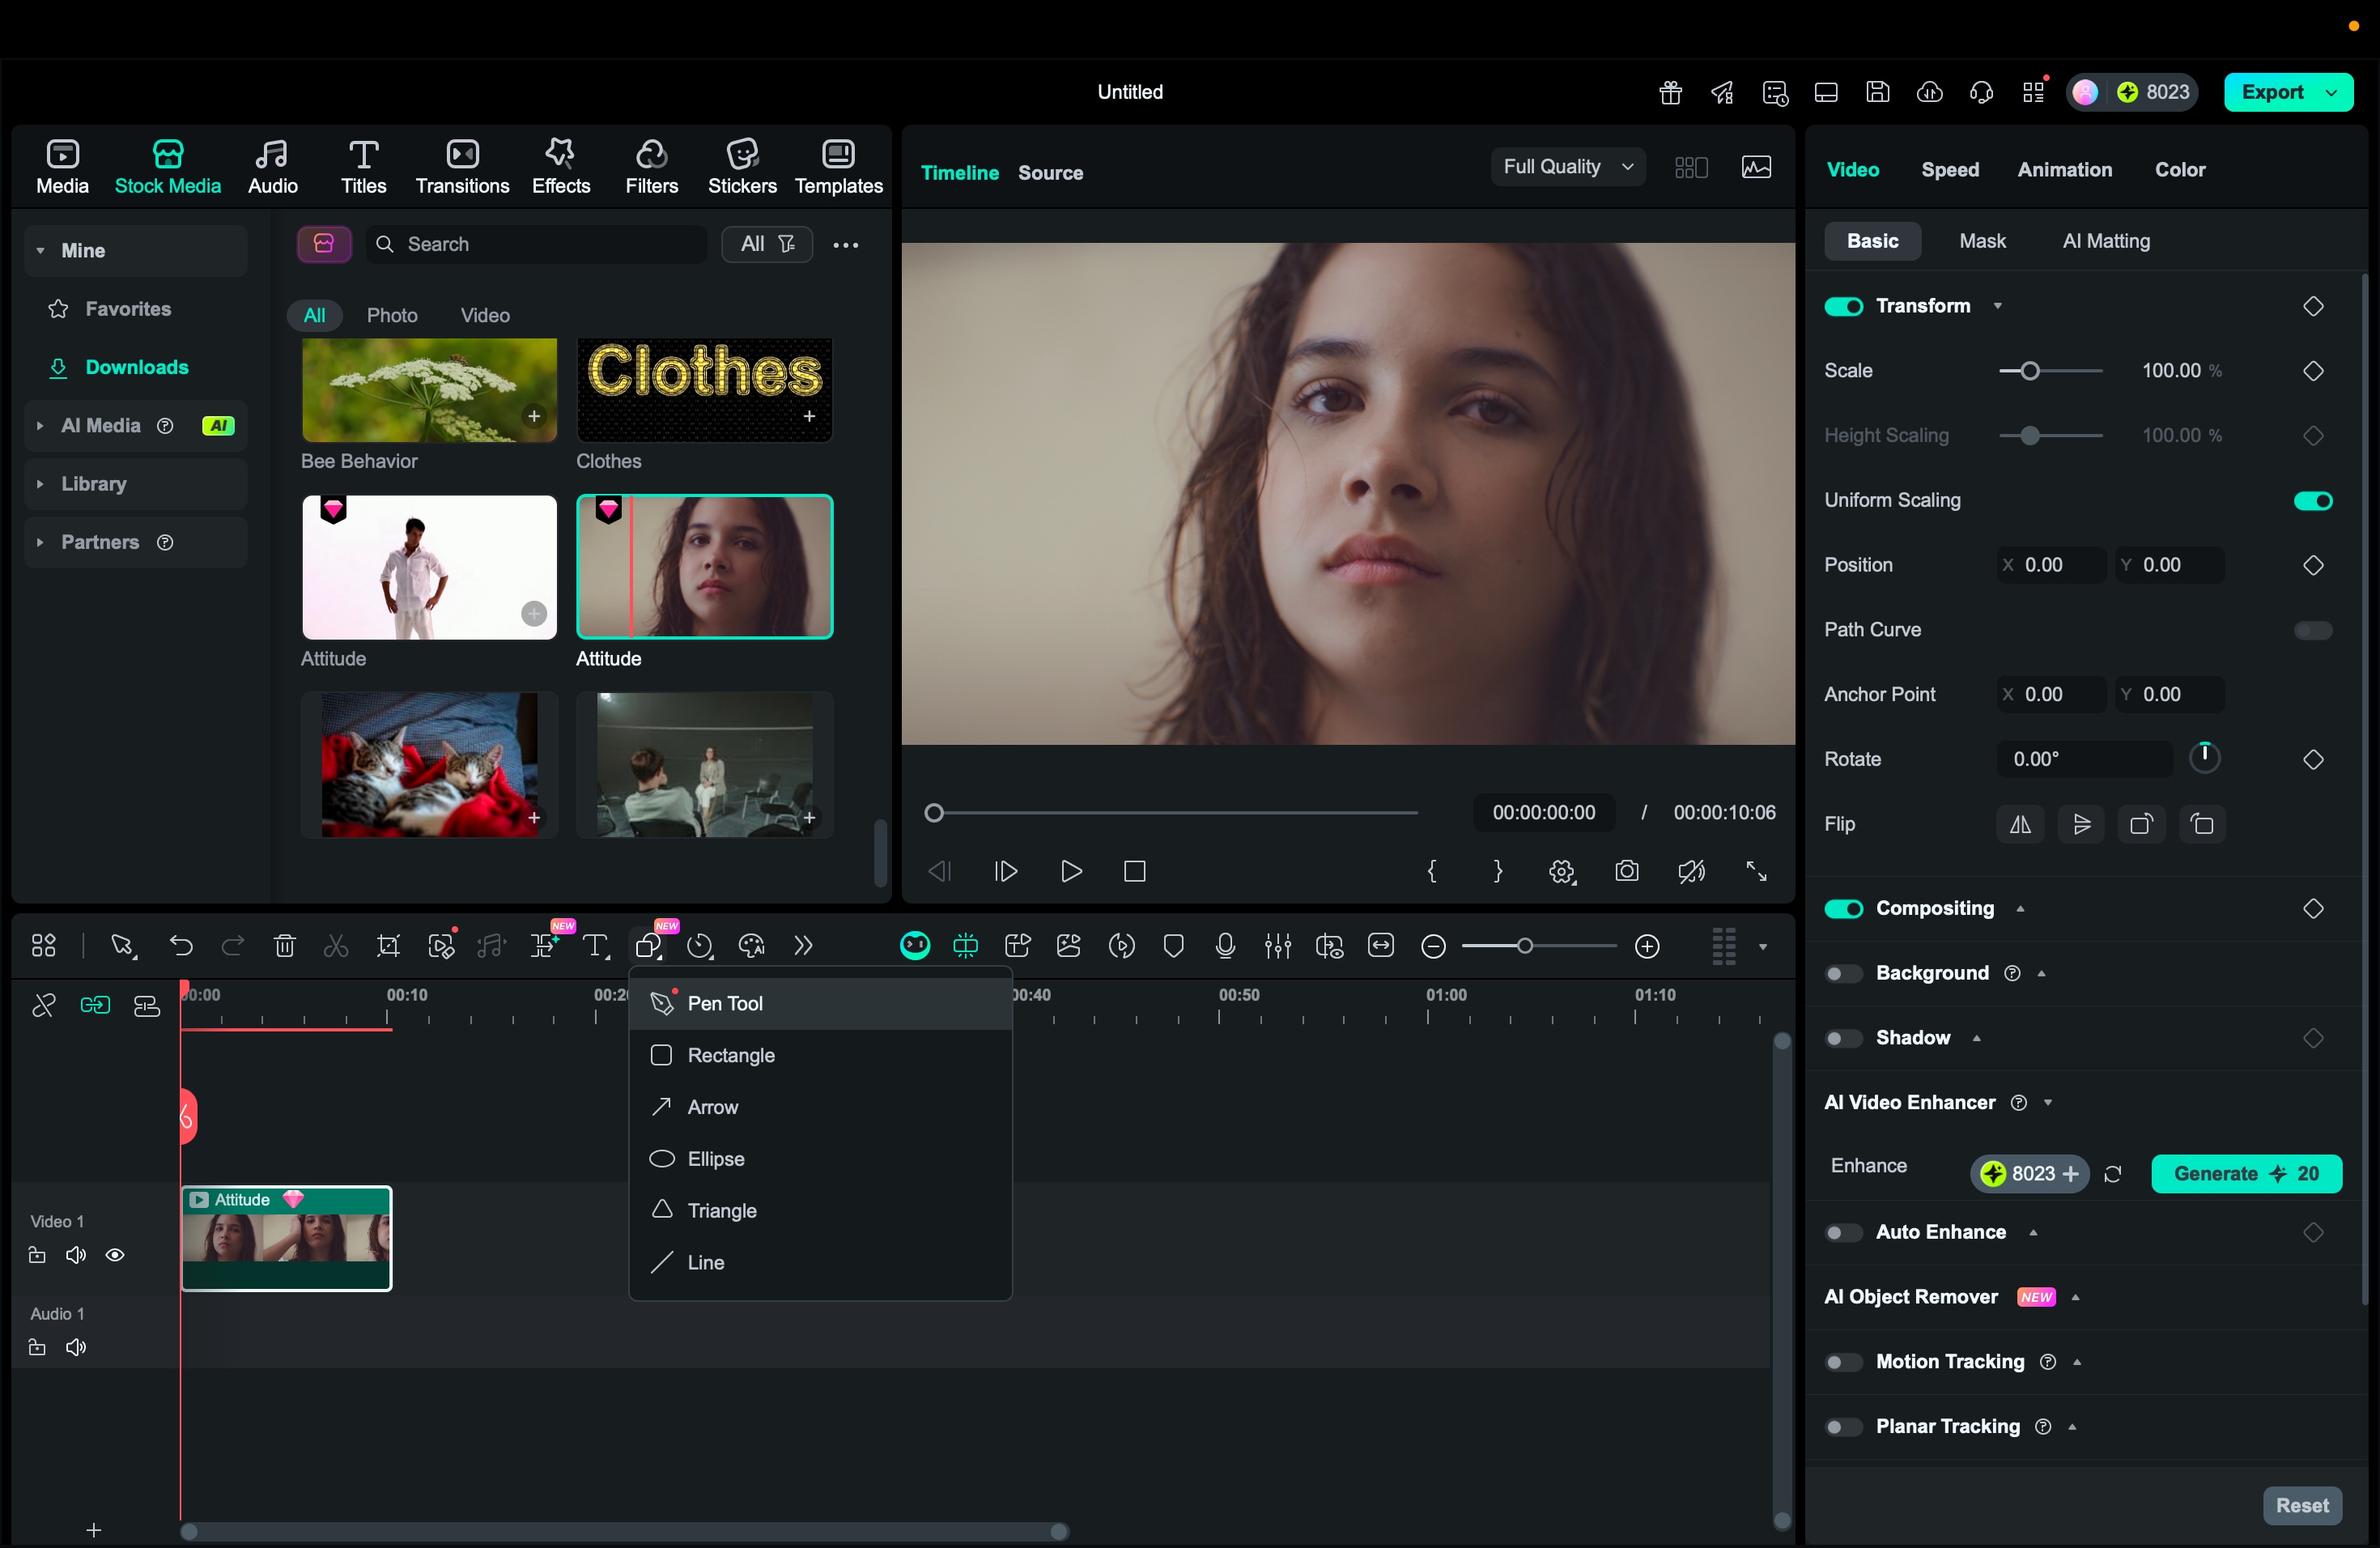Expand the AI Media sidebar section

coord(100,426)
